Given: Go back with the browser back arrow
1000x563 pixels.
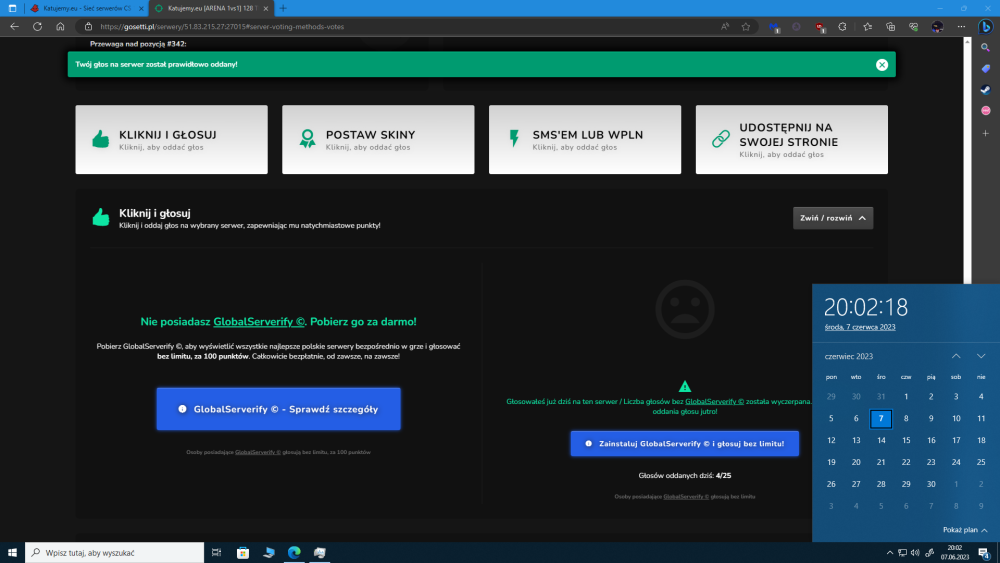Looking at the screenshot, I should [x=14, y=27].
